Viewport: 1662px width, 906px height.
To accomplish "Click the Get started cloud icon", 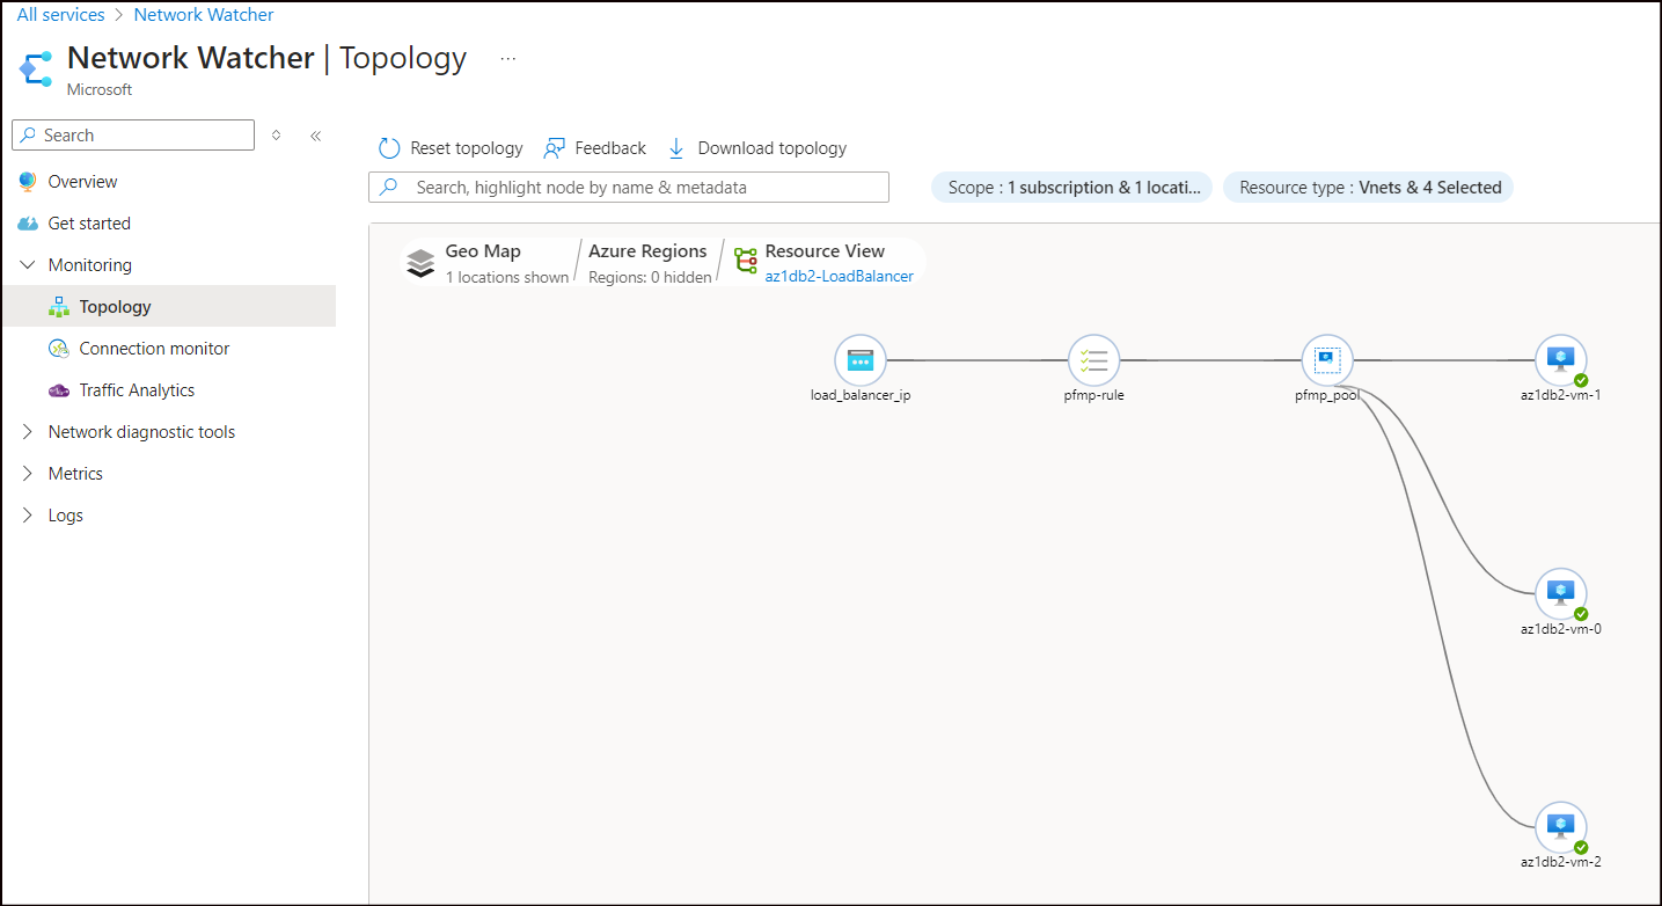I will tap(28, 223).
